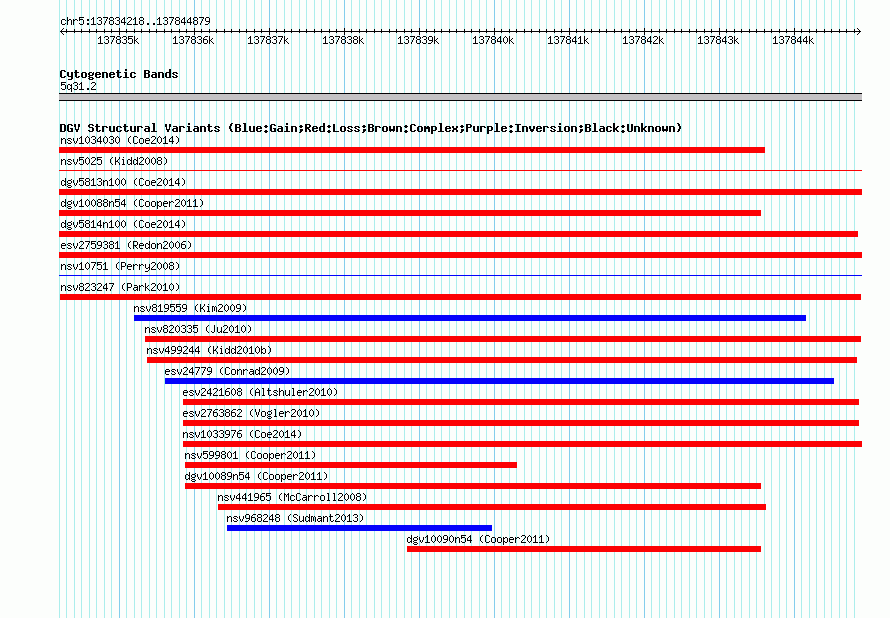Click the red bar for esv2763862
Screen dimensions: 890x618
tap(520, 423)
